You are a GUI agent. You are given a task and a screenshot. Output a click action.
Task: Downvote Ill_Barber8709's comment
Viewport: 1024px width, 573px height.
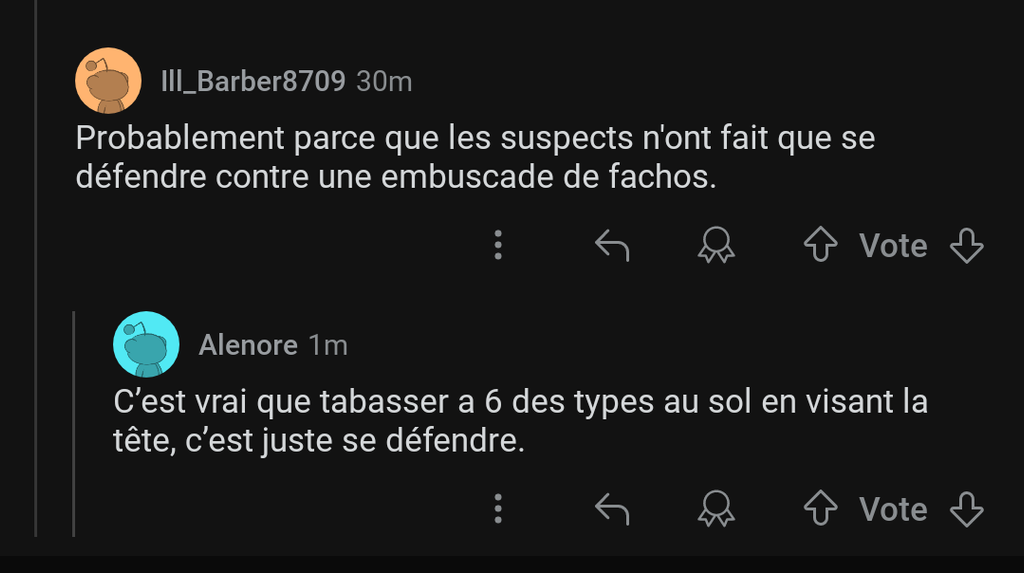967,245
